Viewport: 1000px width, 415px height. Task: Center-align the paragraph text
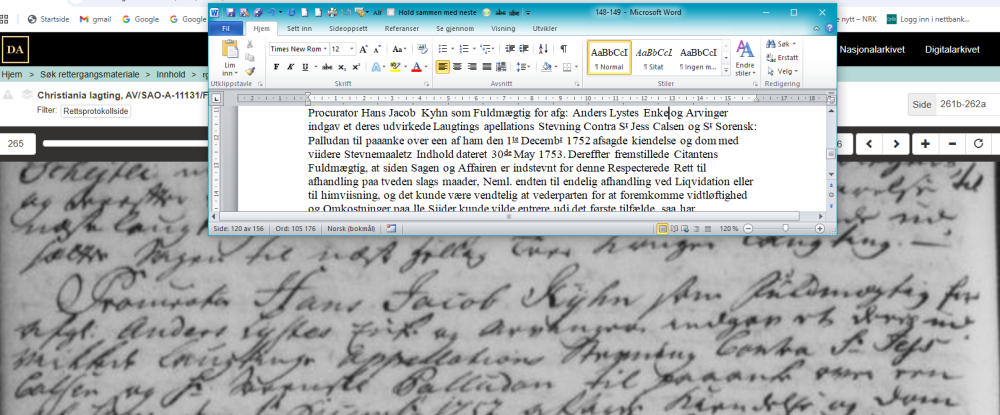(458, 67)
